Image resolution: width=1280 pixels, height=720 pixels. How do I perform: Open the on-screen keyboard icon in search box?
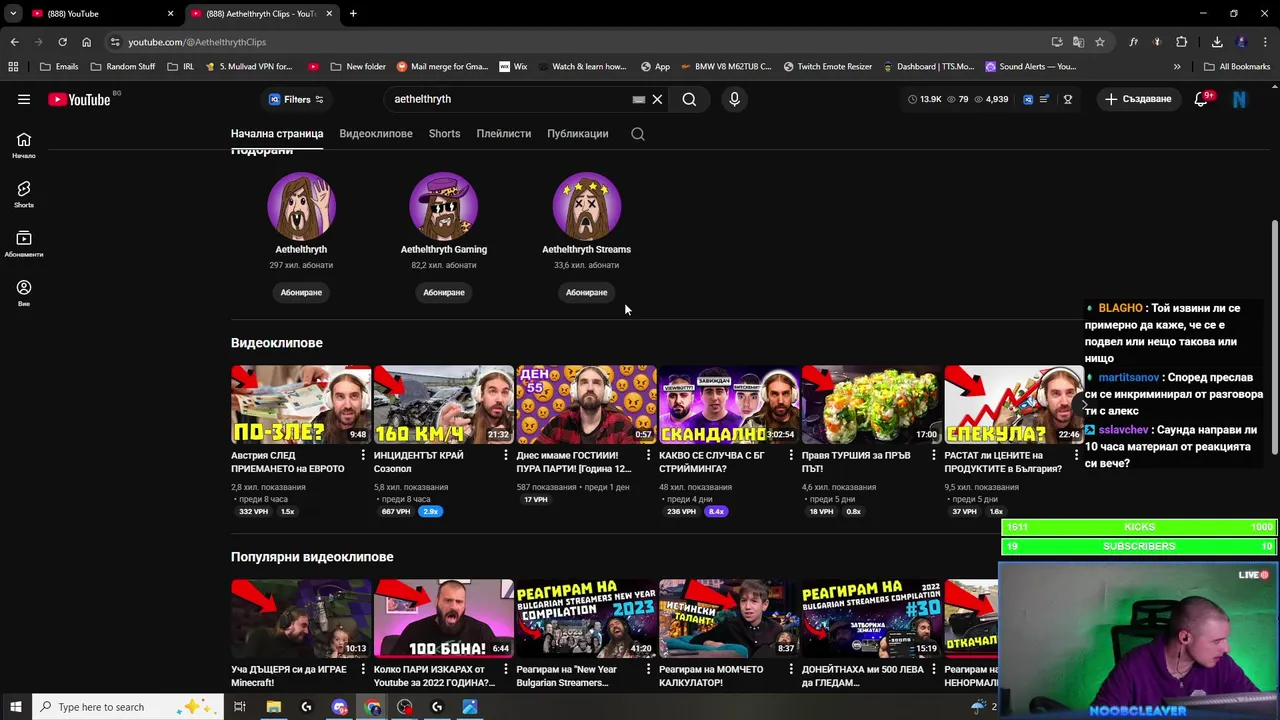click(x=638, y=99)
